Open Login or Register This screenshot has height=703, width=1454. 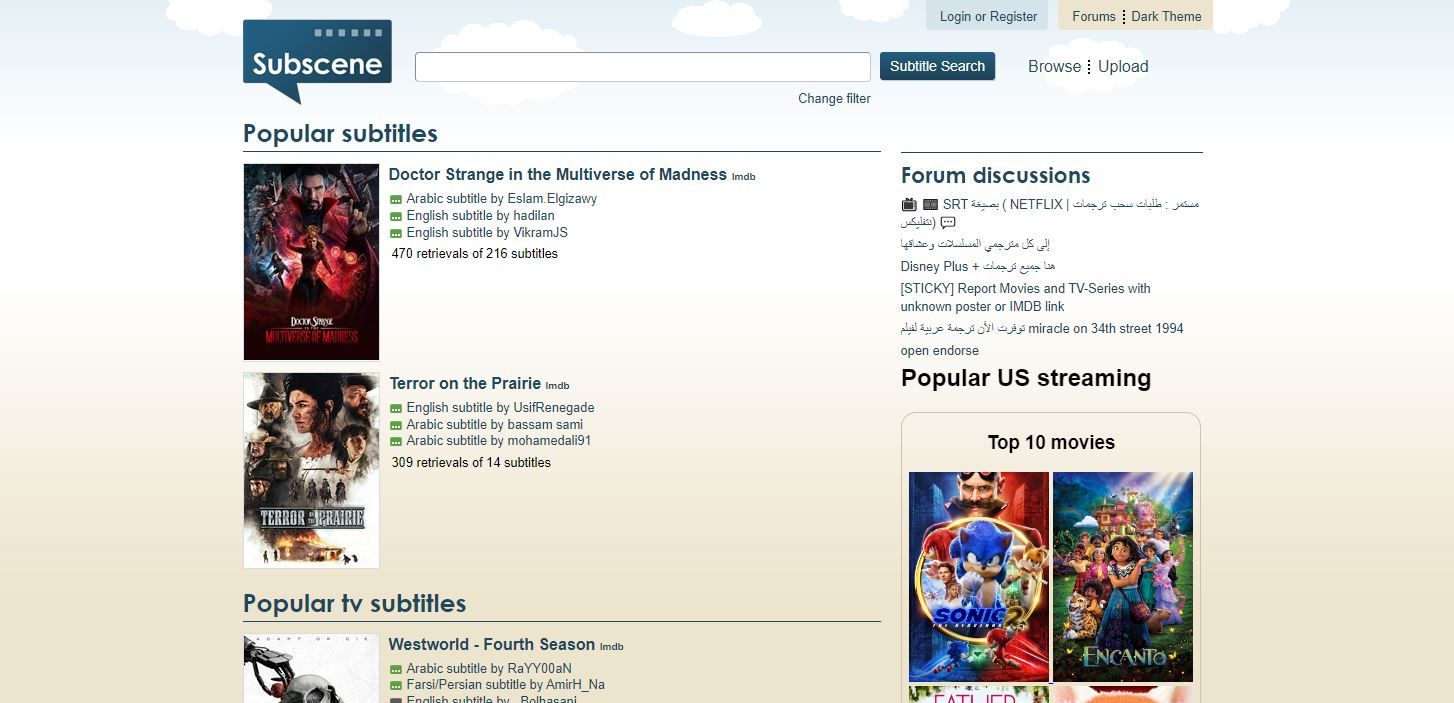click(988, 16)
